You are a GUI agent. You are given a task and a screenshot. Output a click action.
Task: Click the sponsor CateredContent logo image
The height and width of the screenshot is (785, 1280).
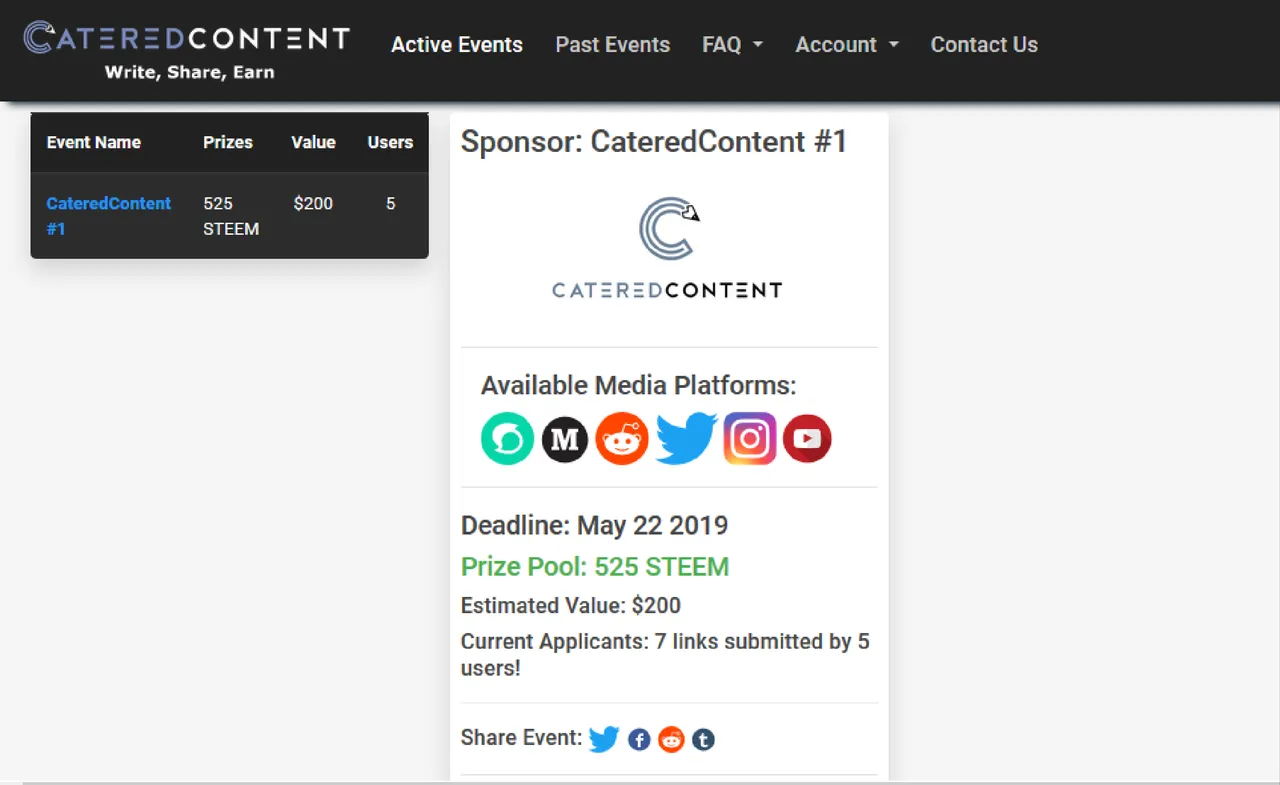[x=667, y=248]
